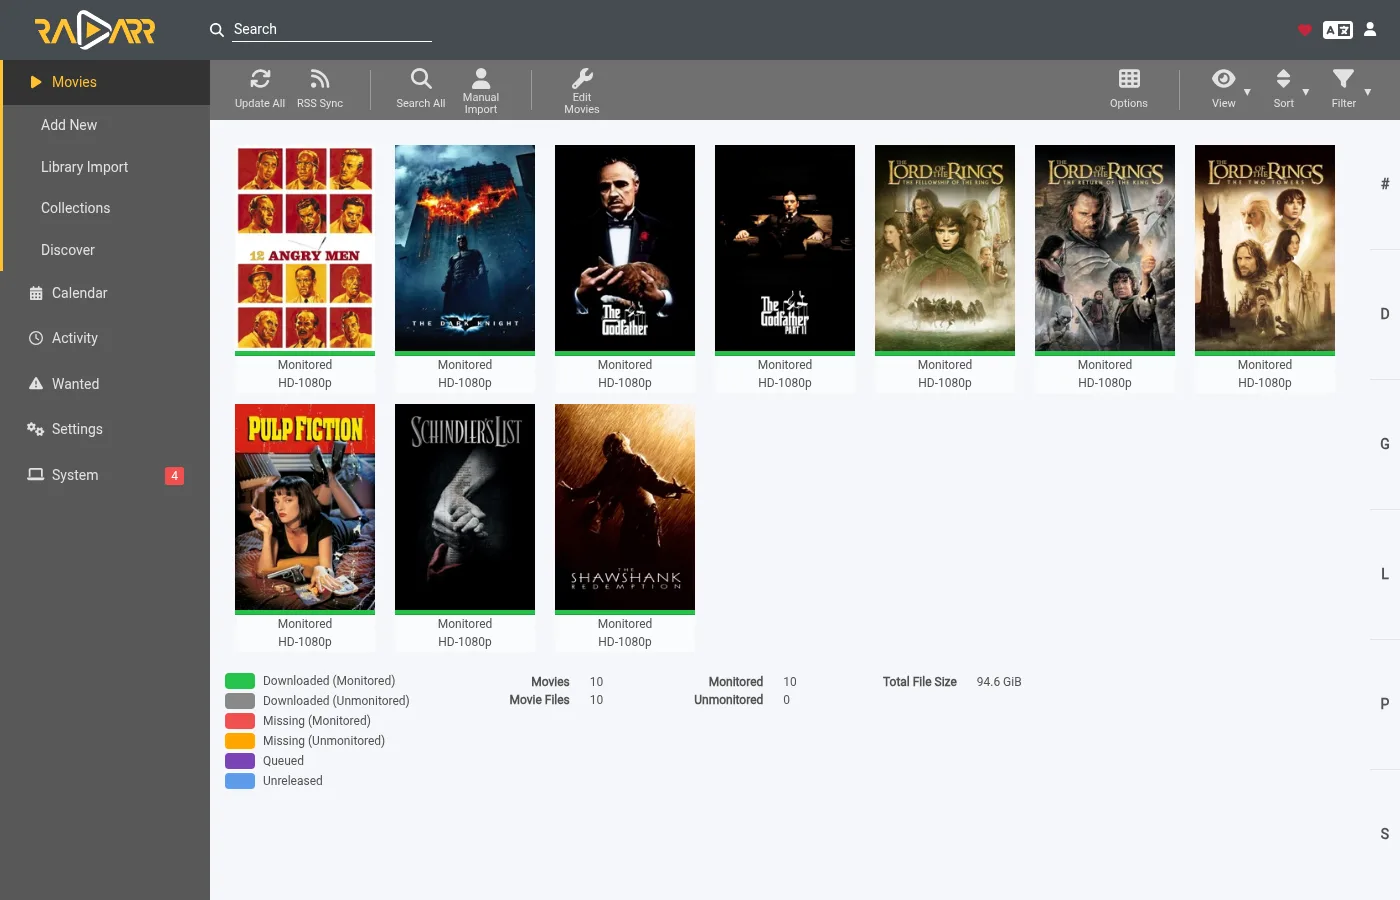Screen dimensions: 1400x900
Task: Jump to # section in index
Action: 1384,184
